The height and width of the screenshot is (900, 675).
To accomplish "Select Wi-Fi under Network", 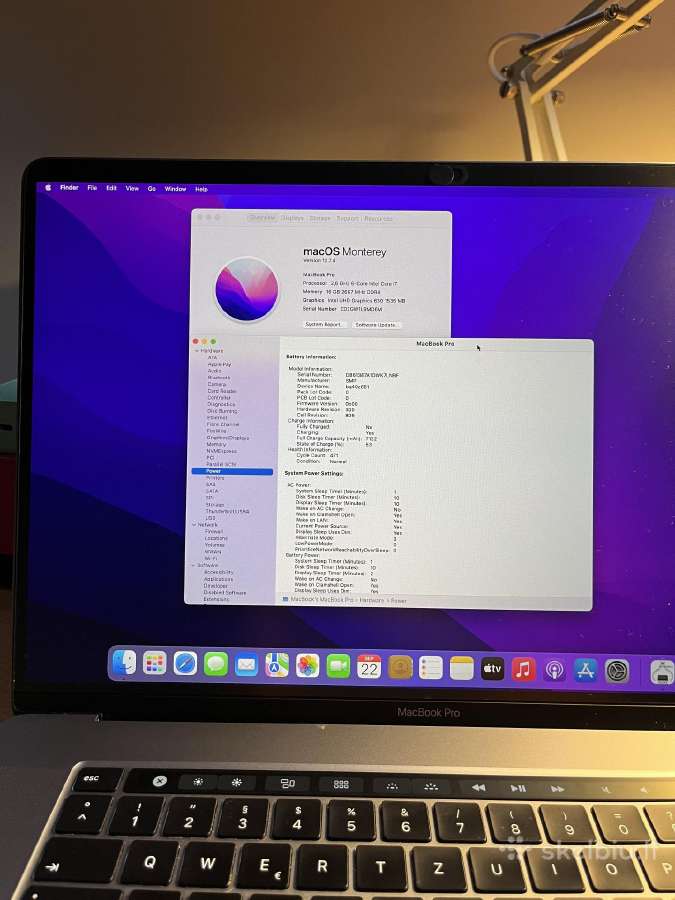I will 211,558.
